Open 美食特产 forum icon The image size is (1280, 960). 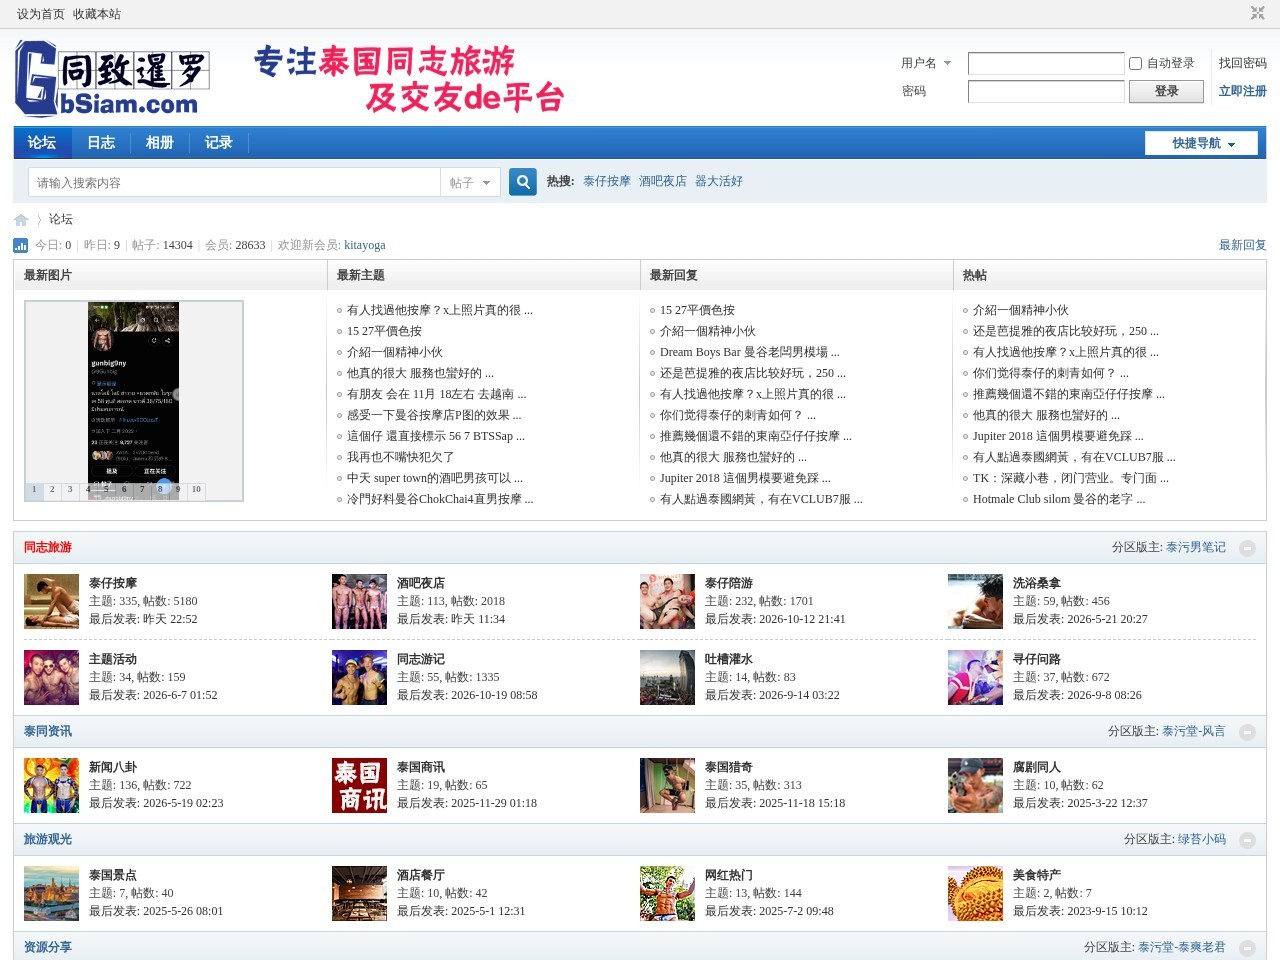click(x=976, y=893)
